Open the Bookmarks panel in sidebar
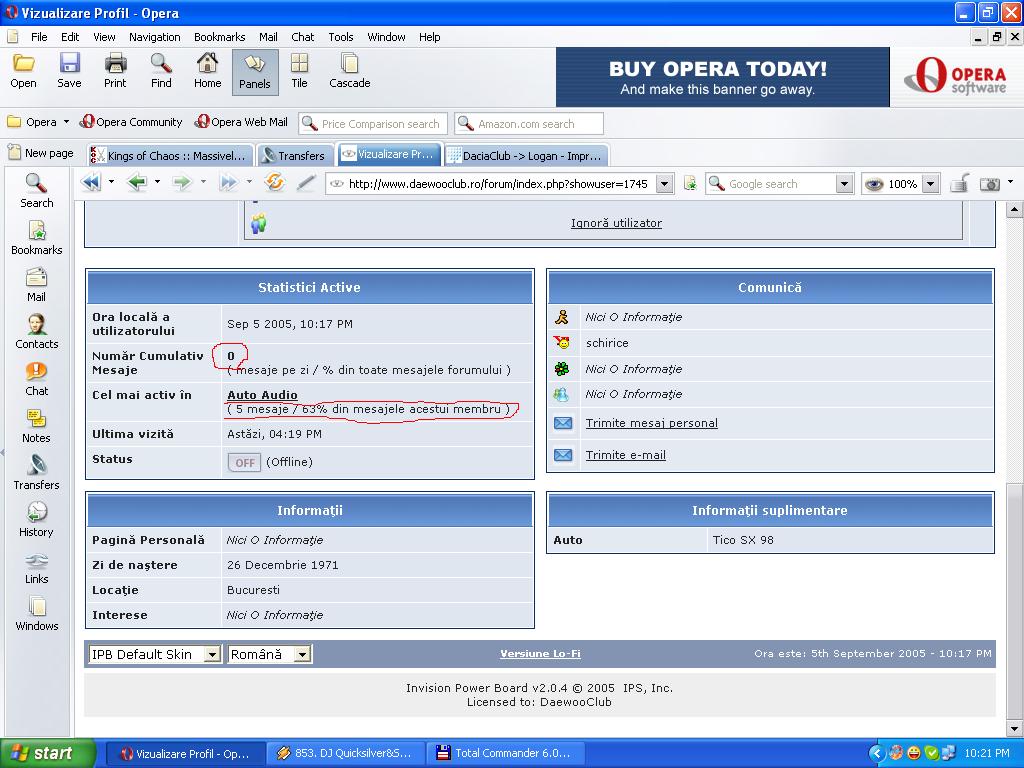 (x=37, y=238)
